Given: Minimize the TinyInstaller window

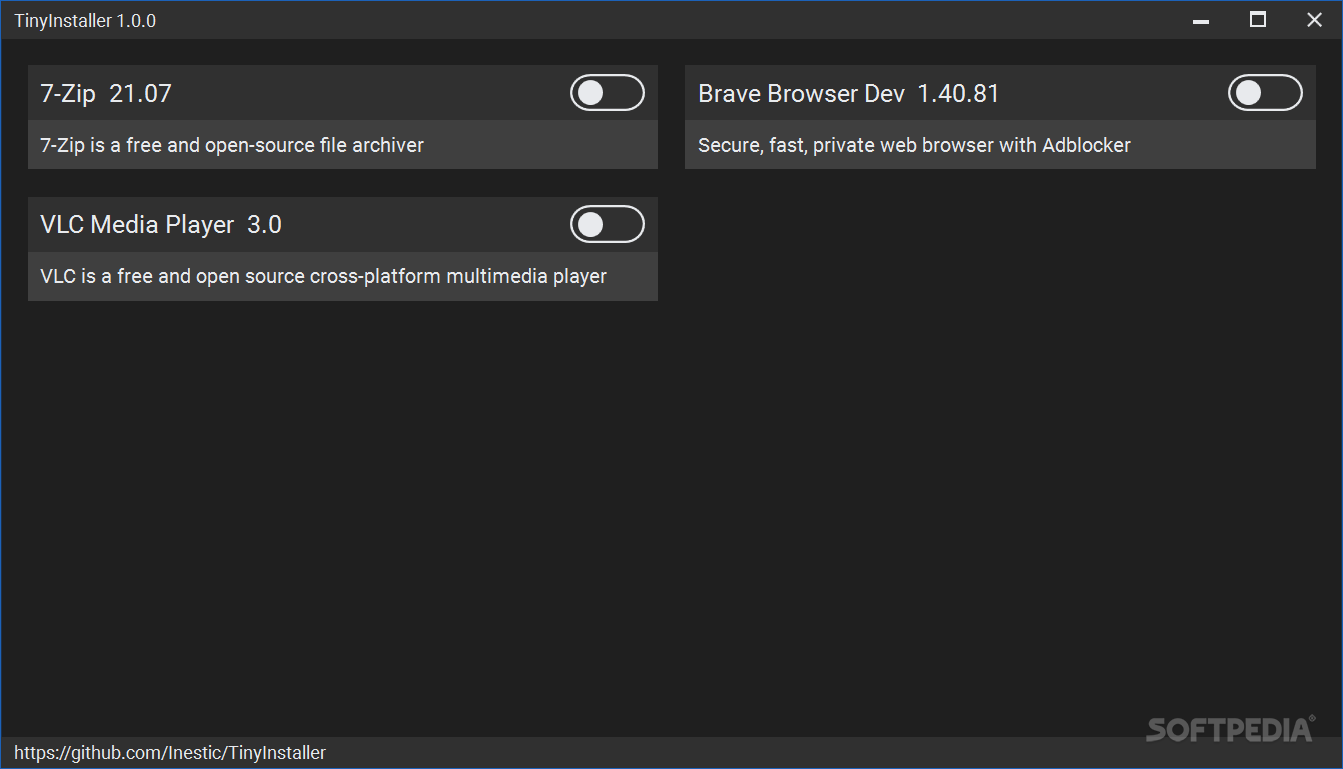Looking at the screenshot, I should pos(1202,20).
